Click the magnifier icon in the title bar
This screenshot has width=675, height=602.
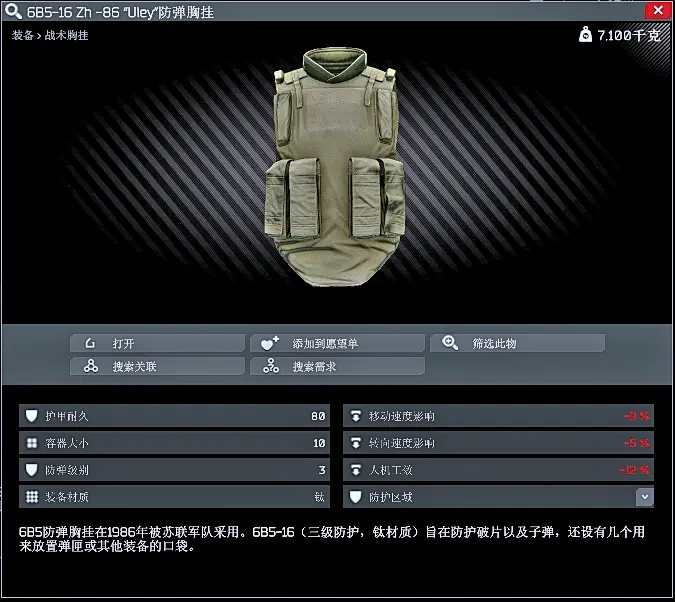click(12, 12)
